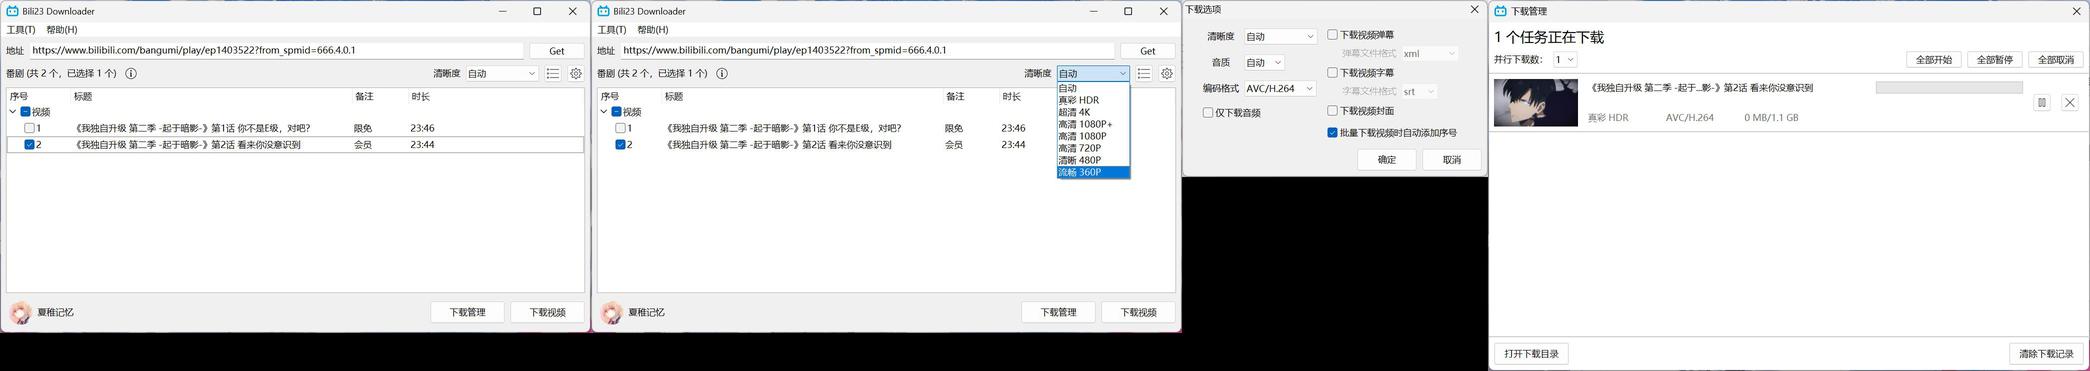Click the info icon in the window with the open quality list

[722, 73]
